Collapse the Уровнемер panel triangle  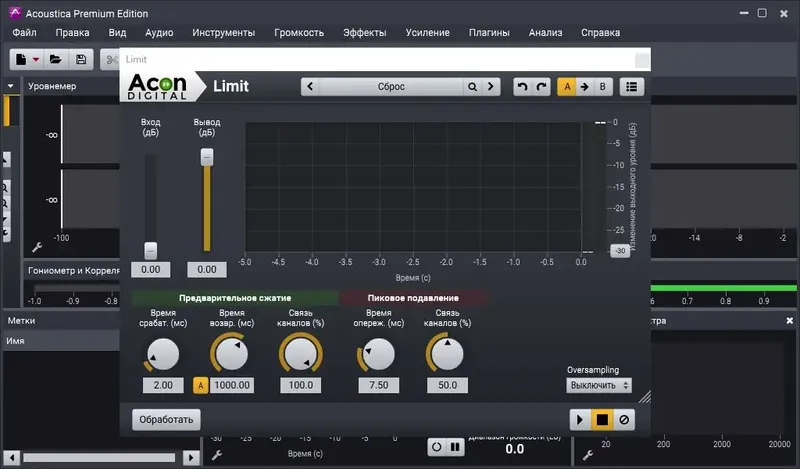pyautogui.click(x=11, y=86)
